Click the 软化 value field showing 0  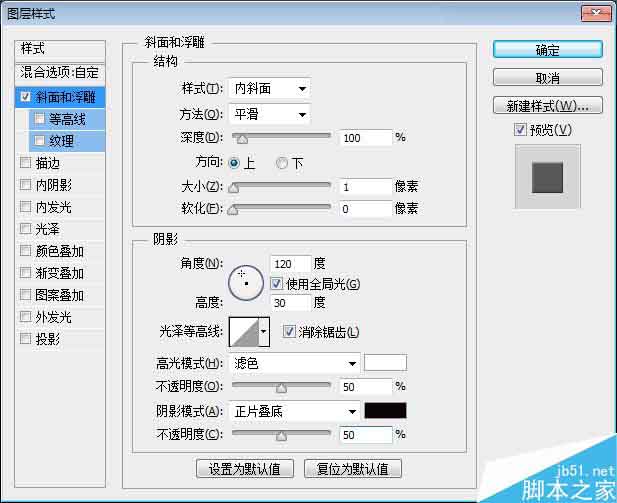[x=366, y=209]
